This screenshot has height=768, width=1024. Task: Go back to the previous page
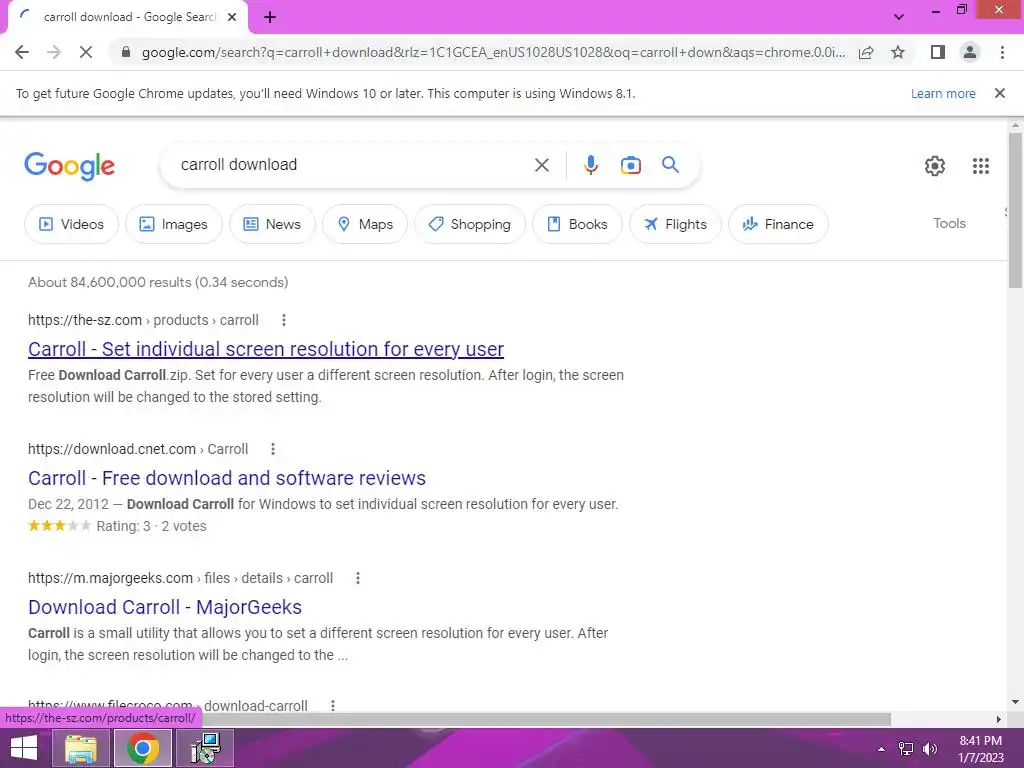pos(22,52)
